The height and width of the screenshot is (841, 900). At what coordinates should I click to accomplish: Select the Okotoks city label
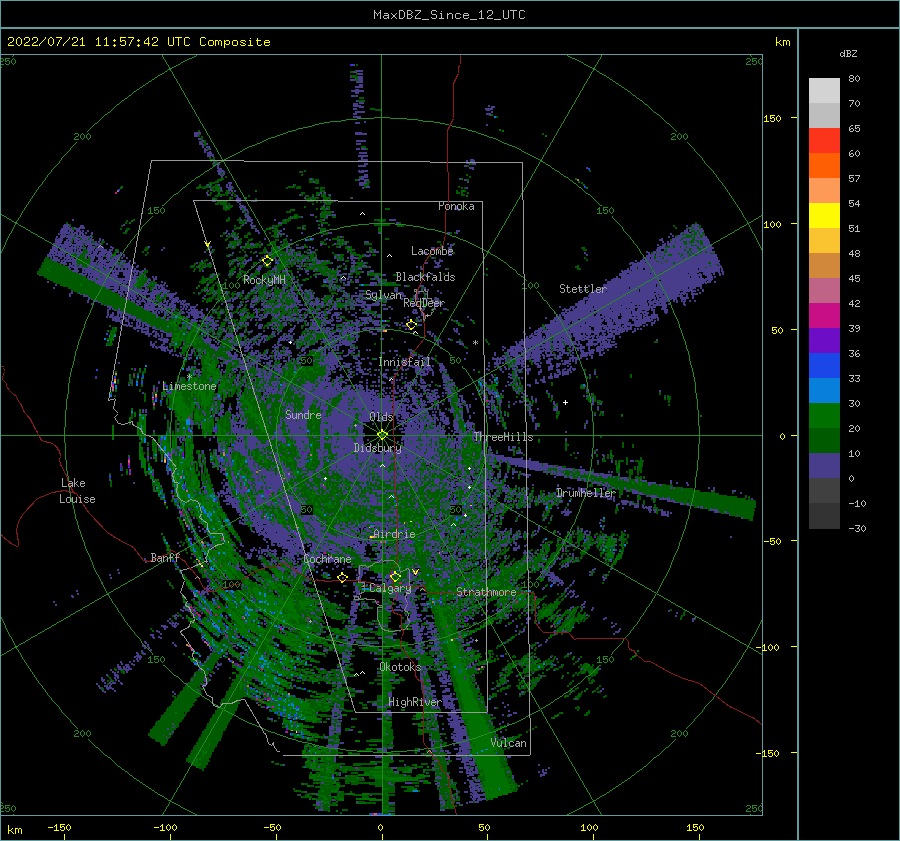[400, 667]
